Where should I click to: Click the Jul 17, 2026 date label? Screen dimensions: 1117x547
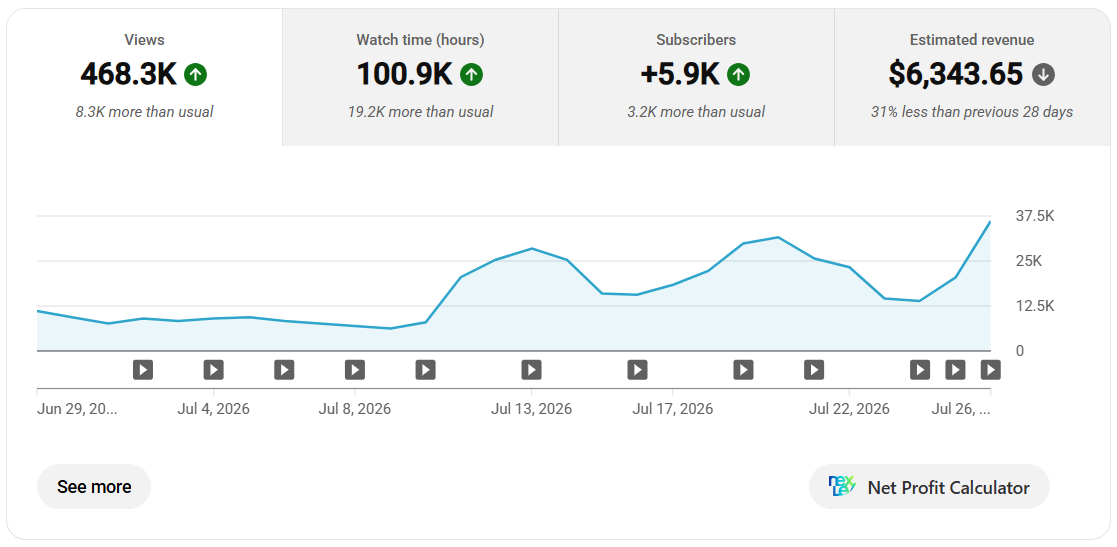coord(672,410)
